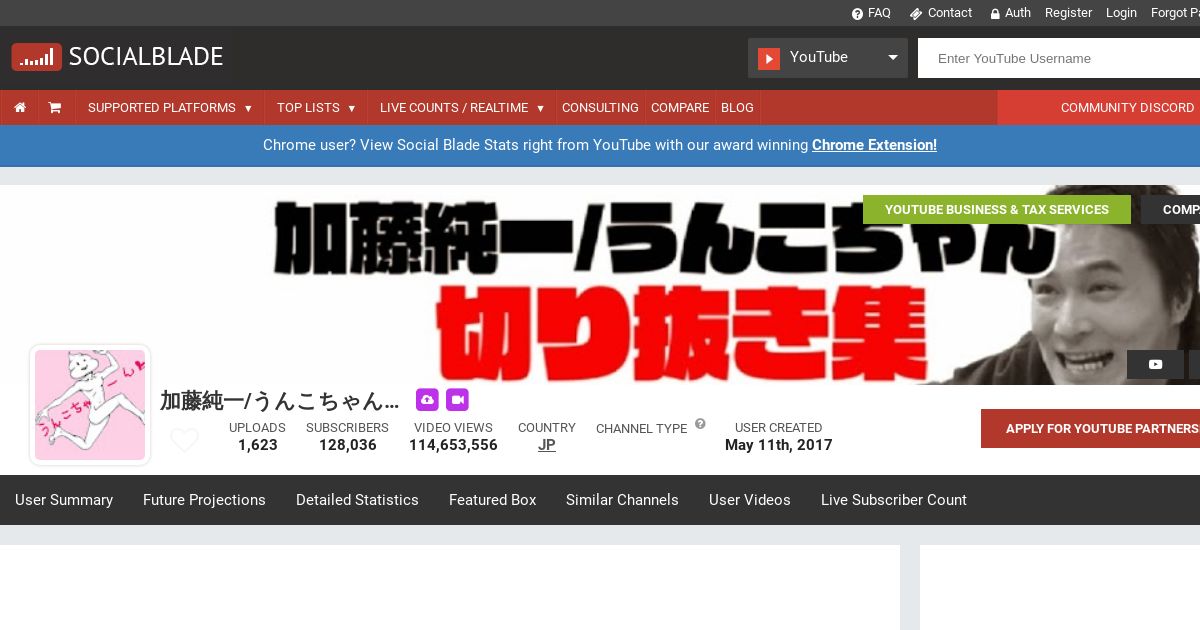This screenshot has width=1200, height=630.
Task: Click the channel avatar image
Action: [x=90, y=405]
